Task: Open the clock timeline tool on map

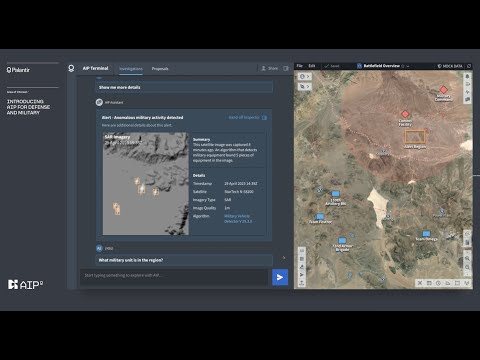Action: [438, 283]
